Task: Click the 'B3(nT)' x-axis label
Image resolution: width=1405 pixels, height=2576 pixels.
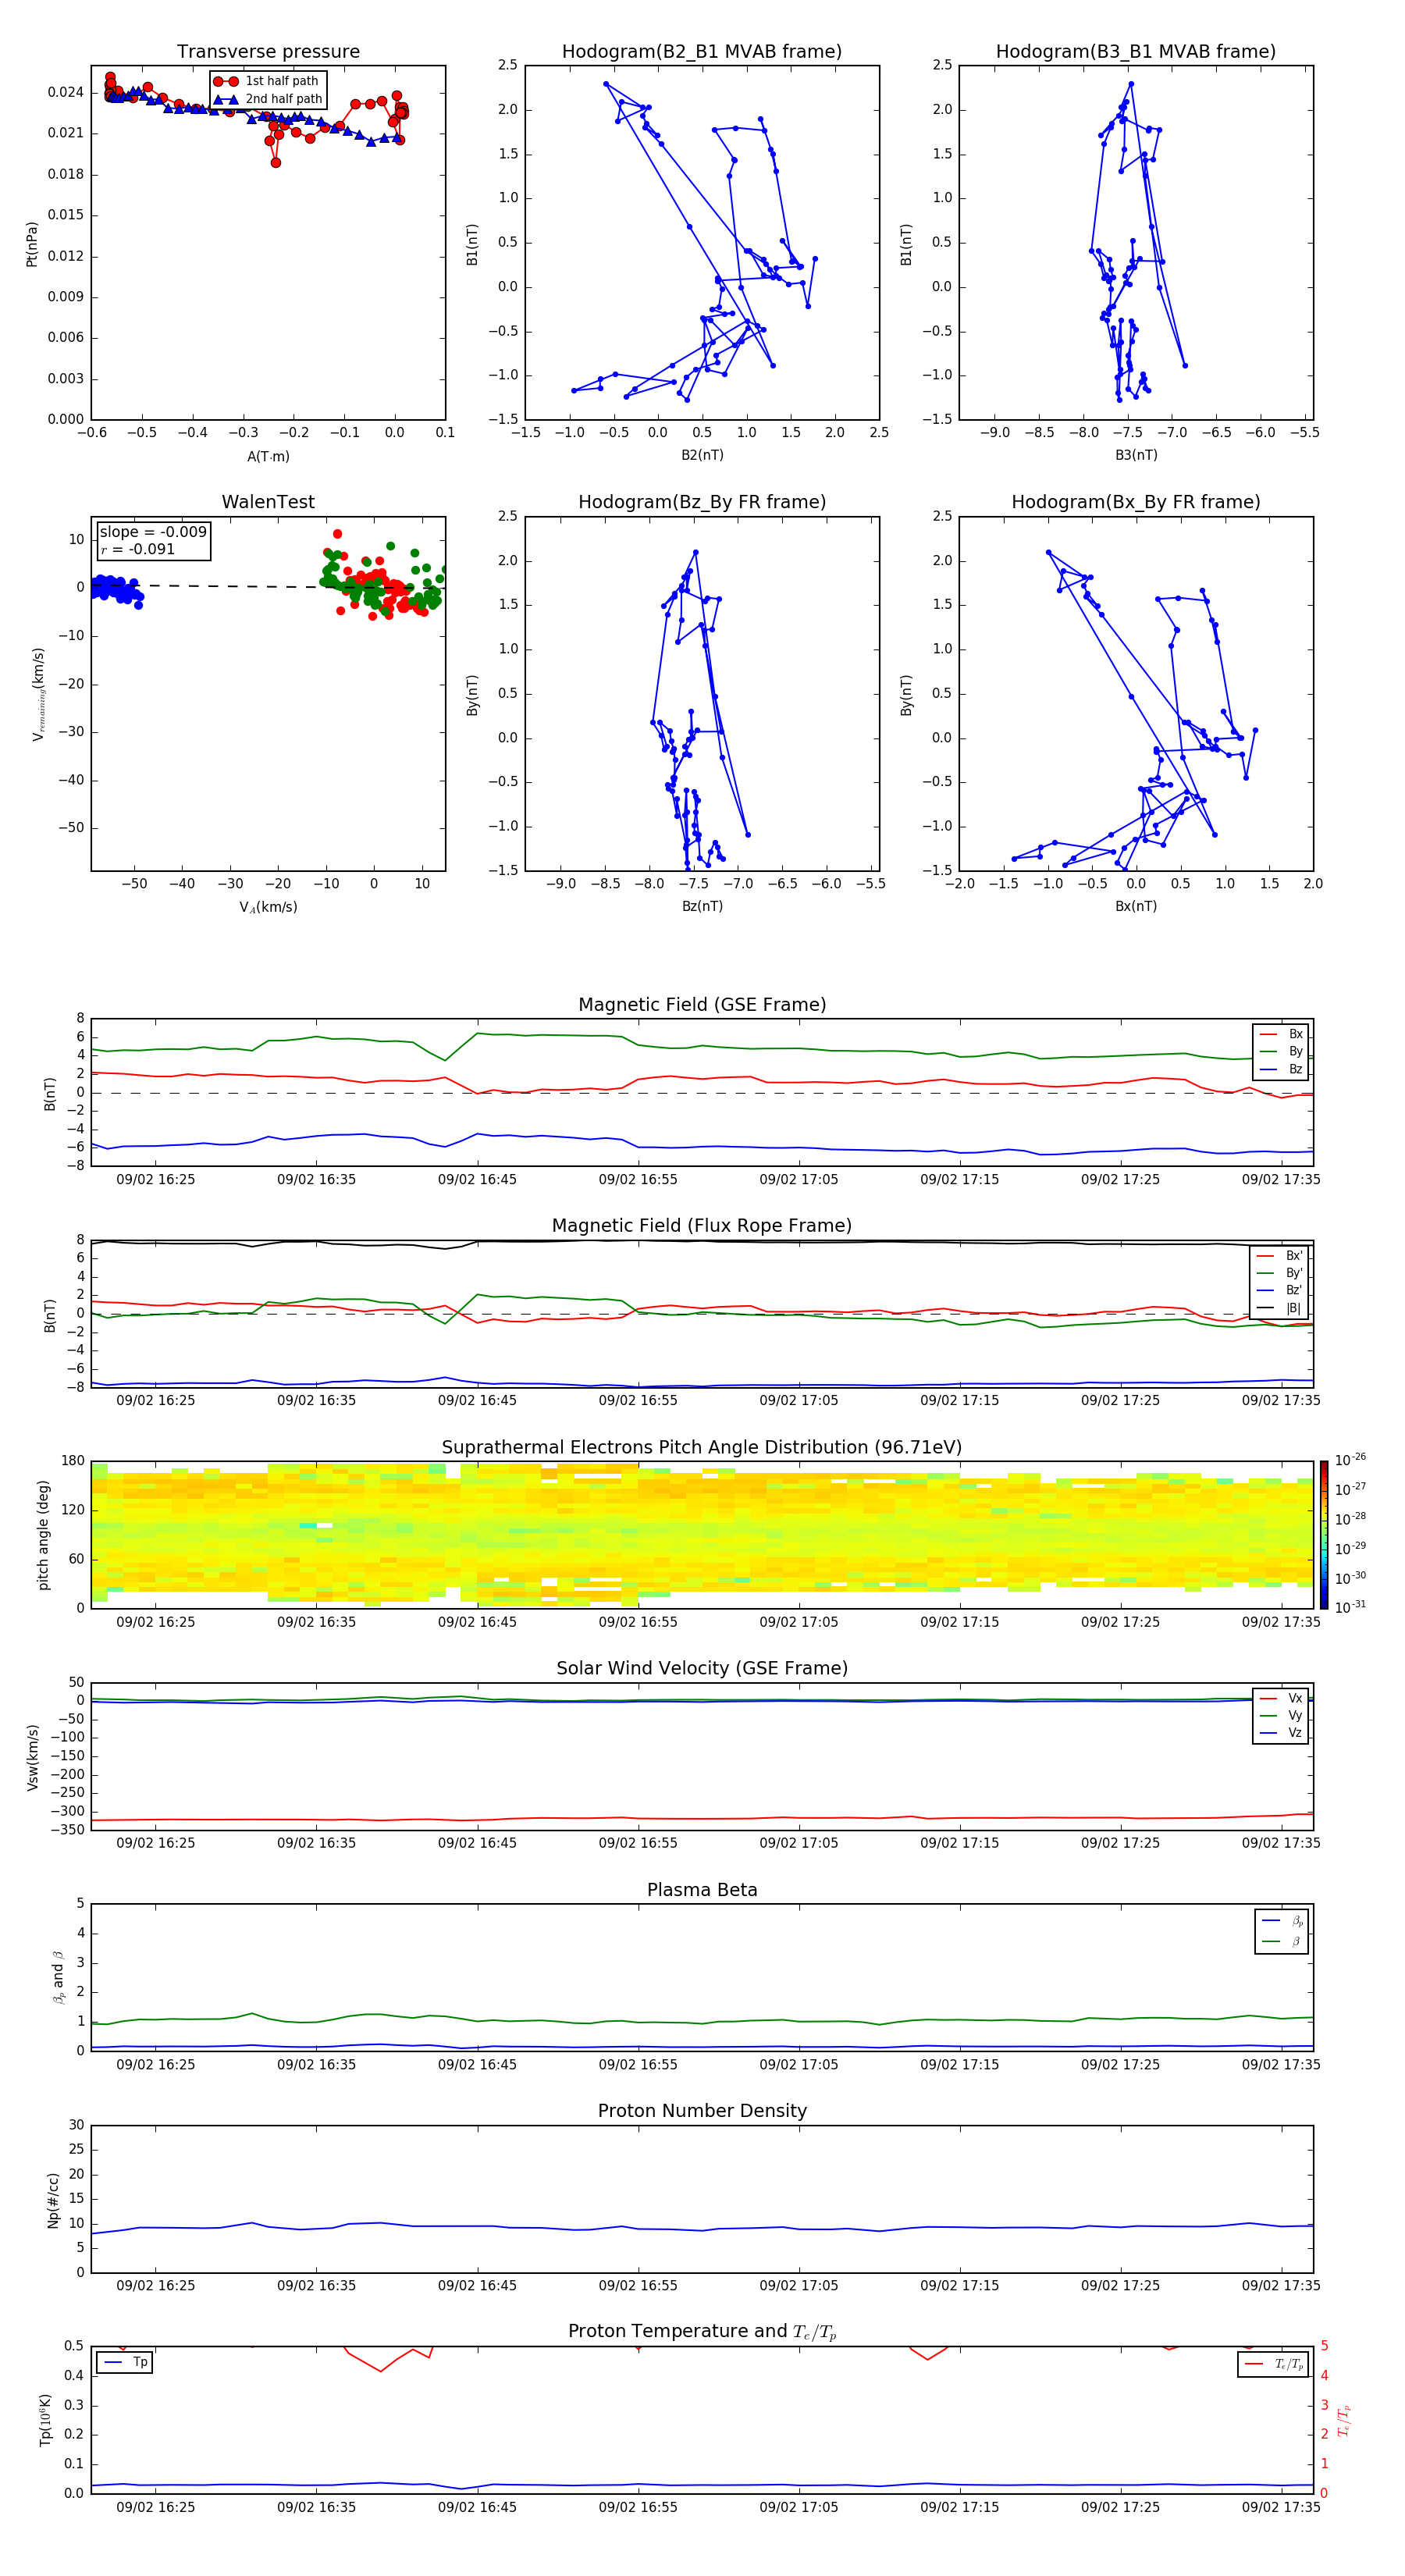Action: click(1136, 455)
